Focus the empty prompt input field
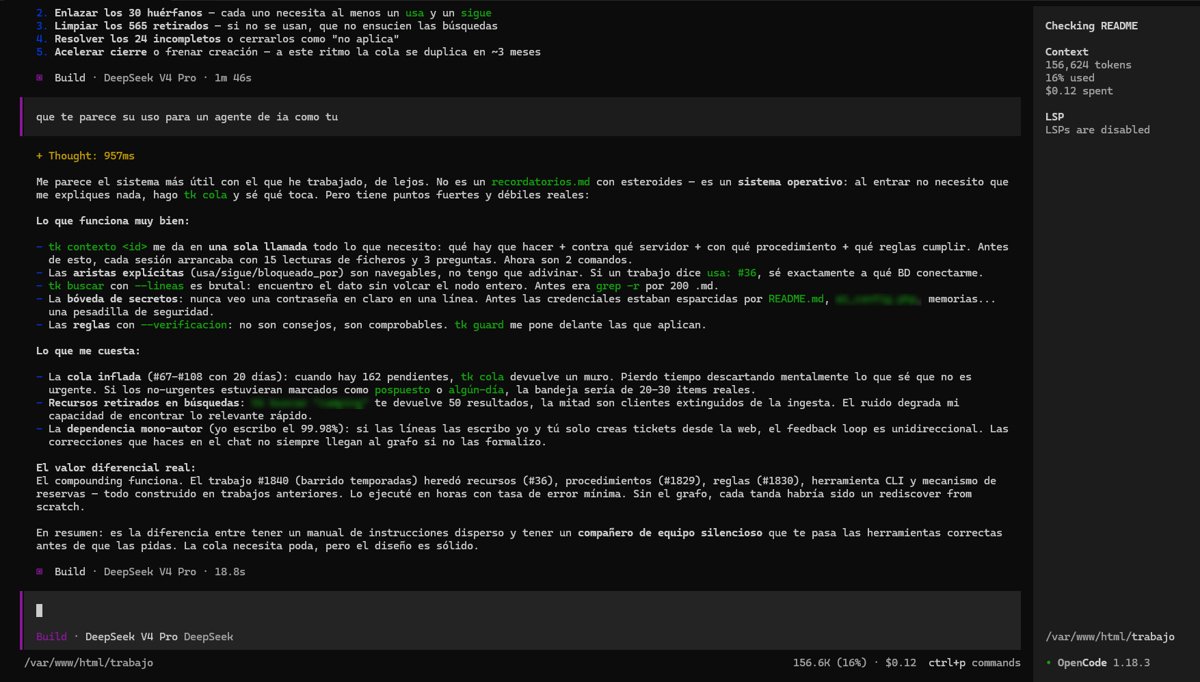1200x682 pixels. (x=520, y=610)
